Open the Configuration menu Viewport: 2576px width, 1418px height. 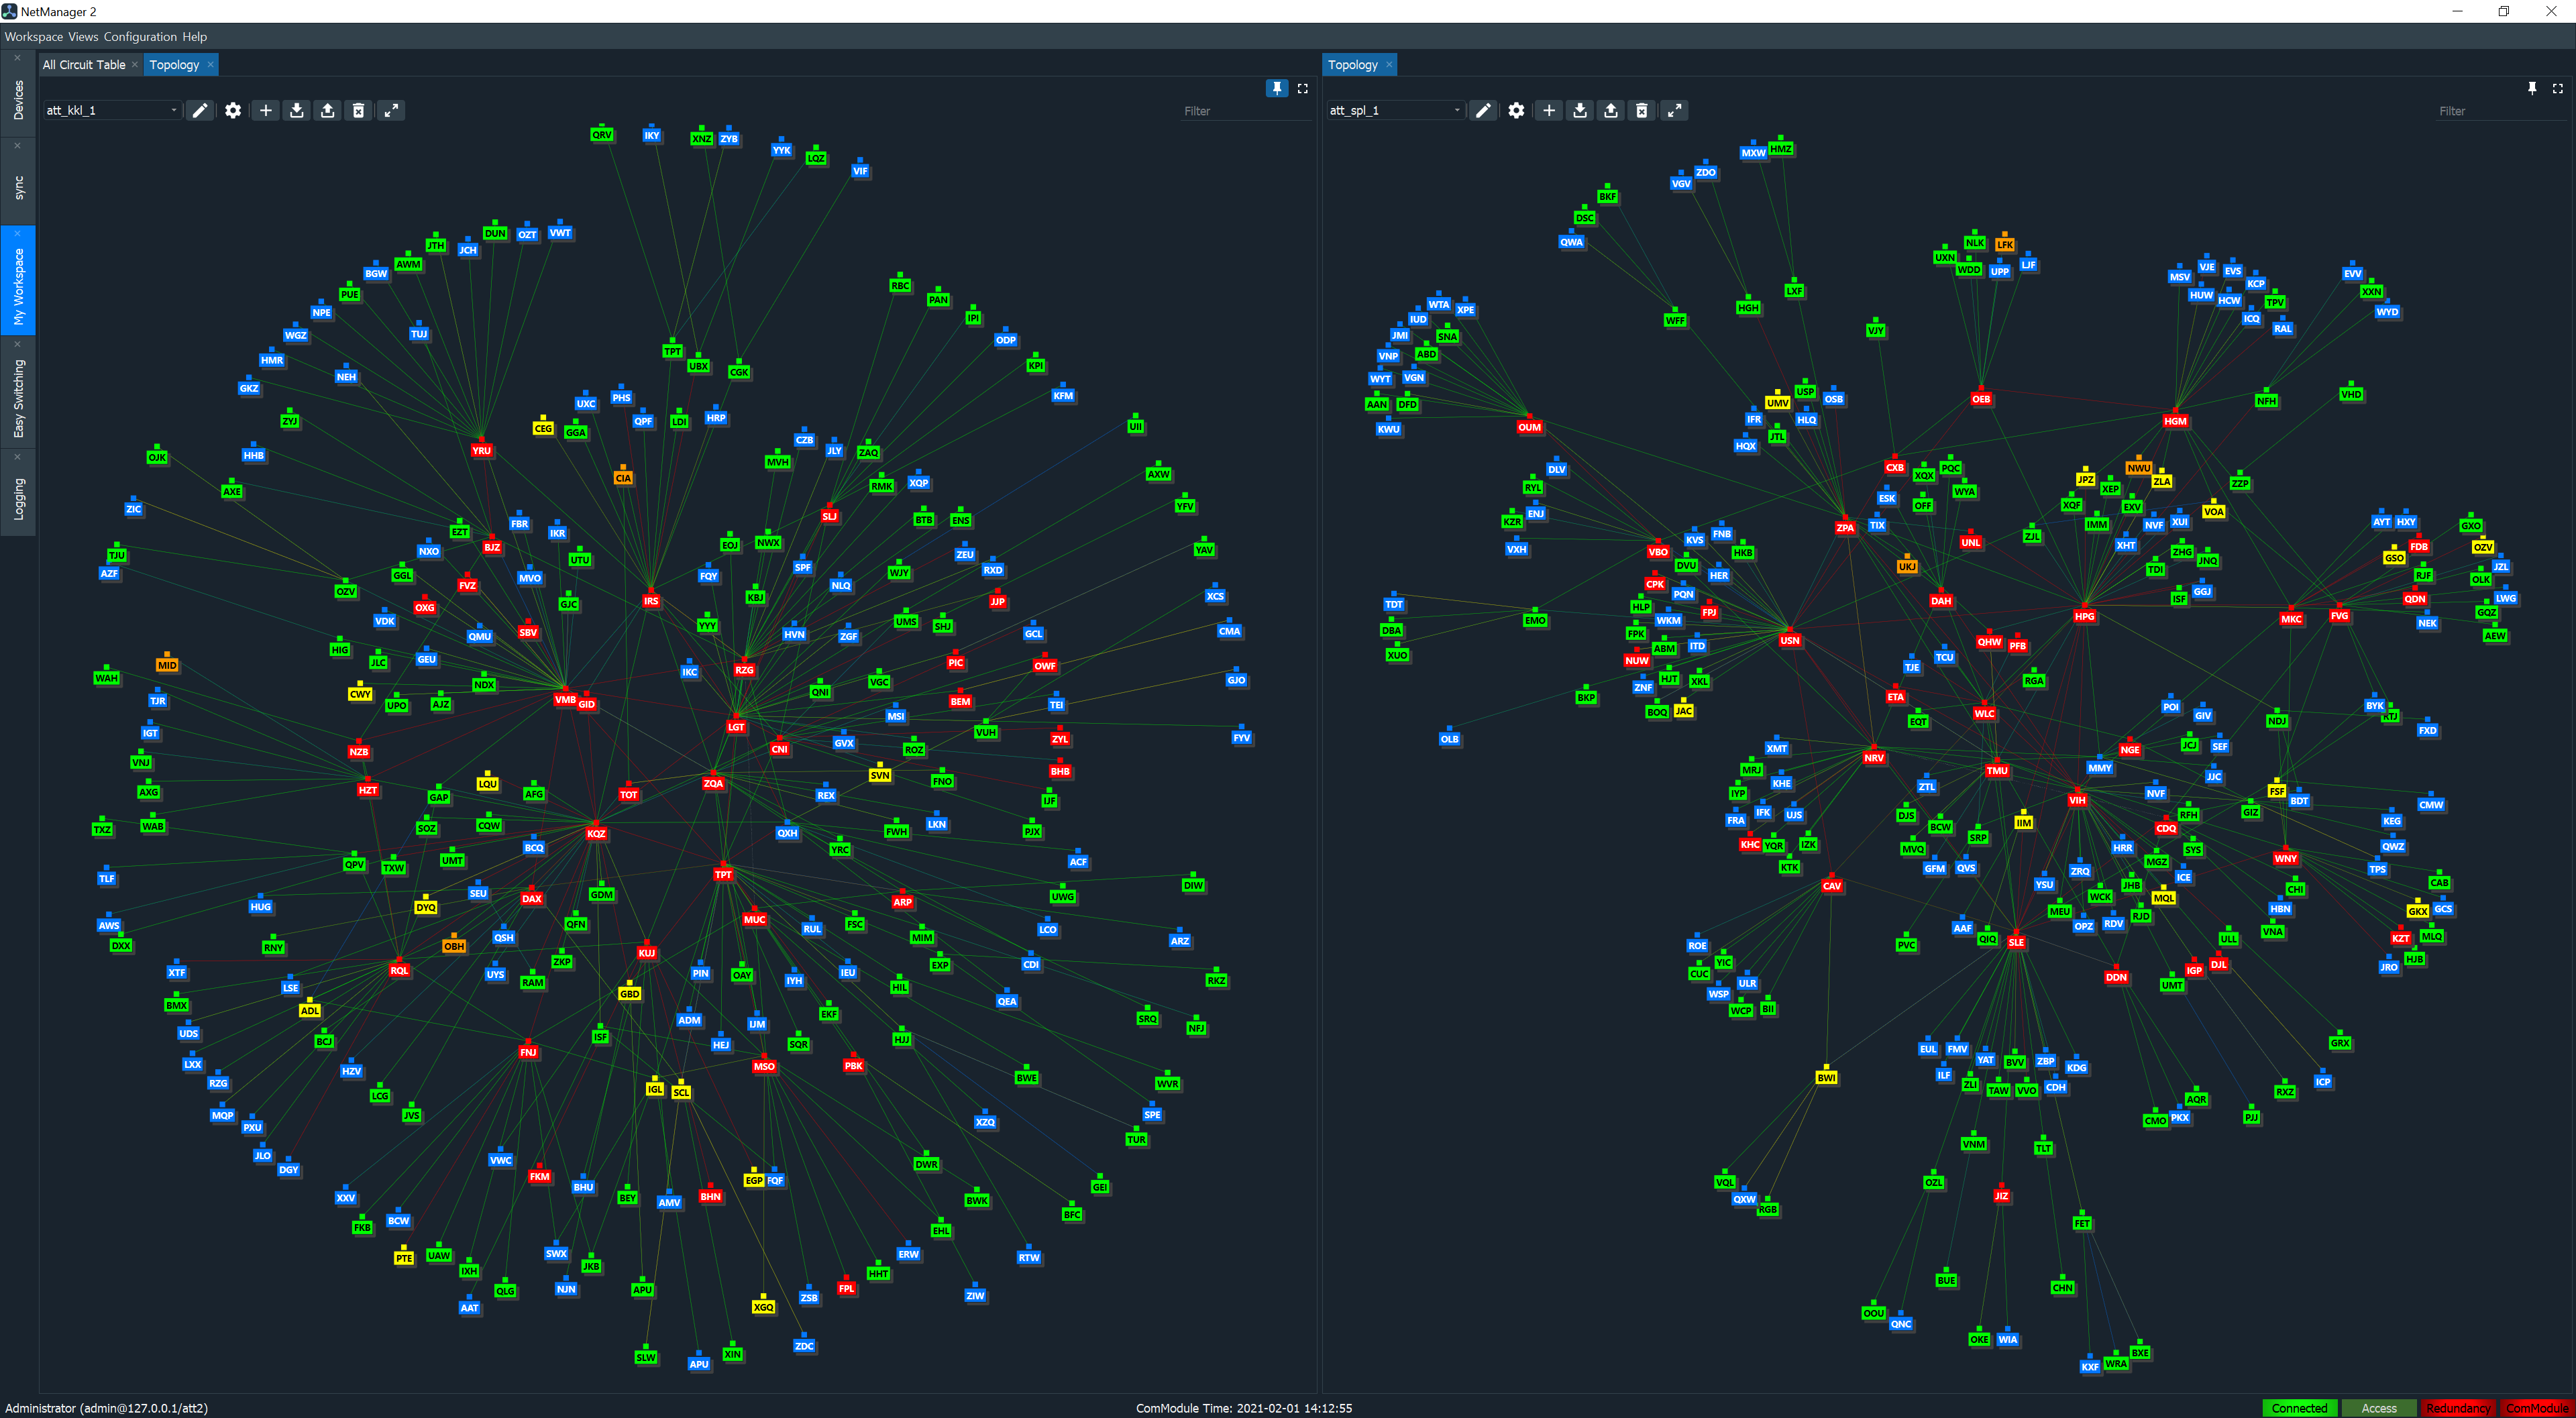click(140, 37)
